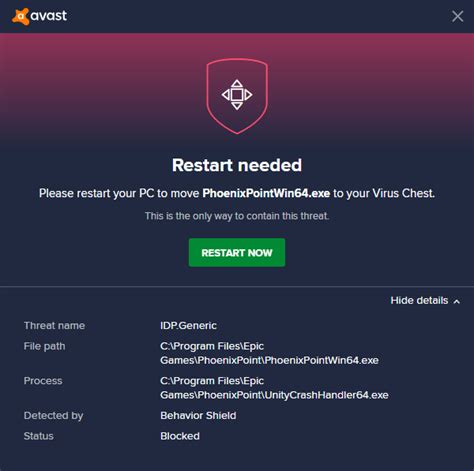Click the Threat name label
This screenshot has height=471, width=474.
coord(54,326)
